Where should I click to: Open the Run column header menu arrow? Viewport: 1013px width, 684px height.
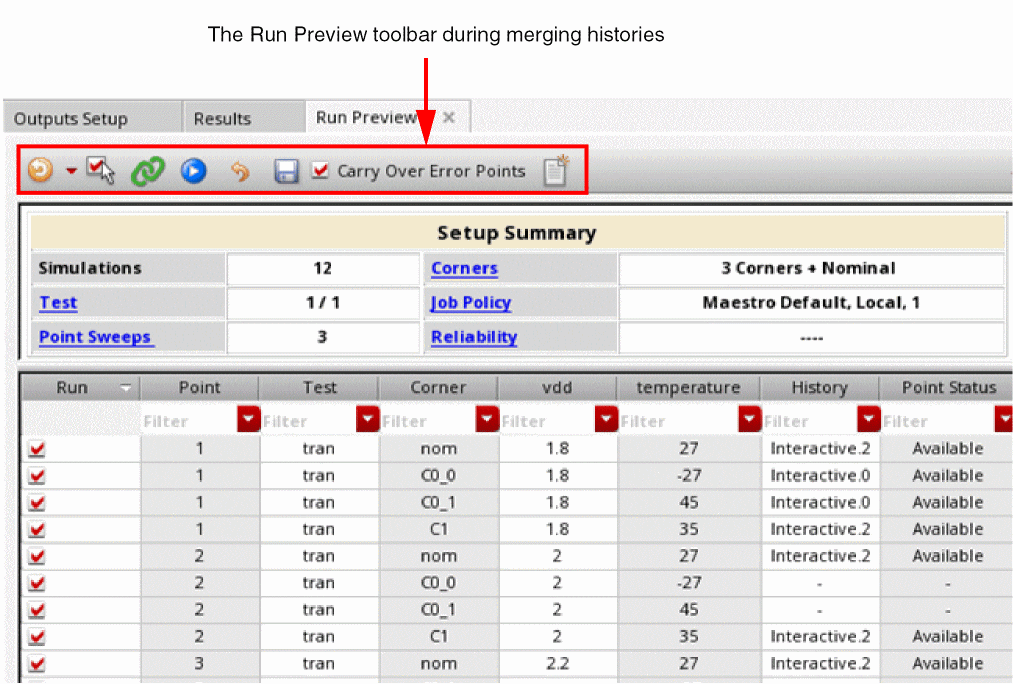coord(126,388)
